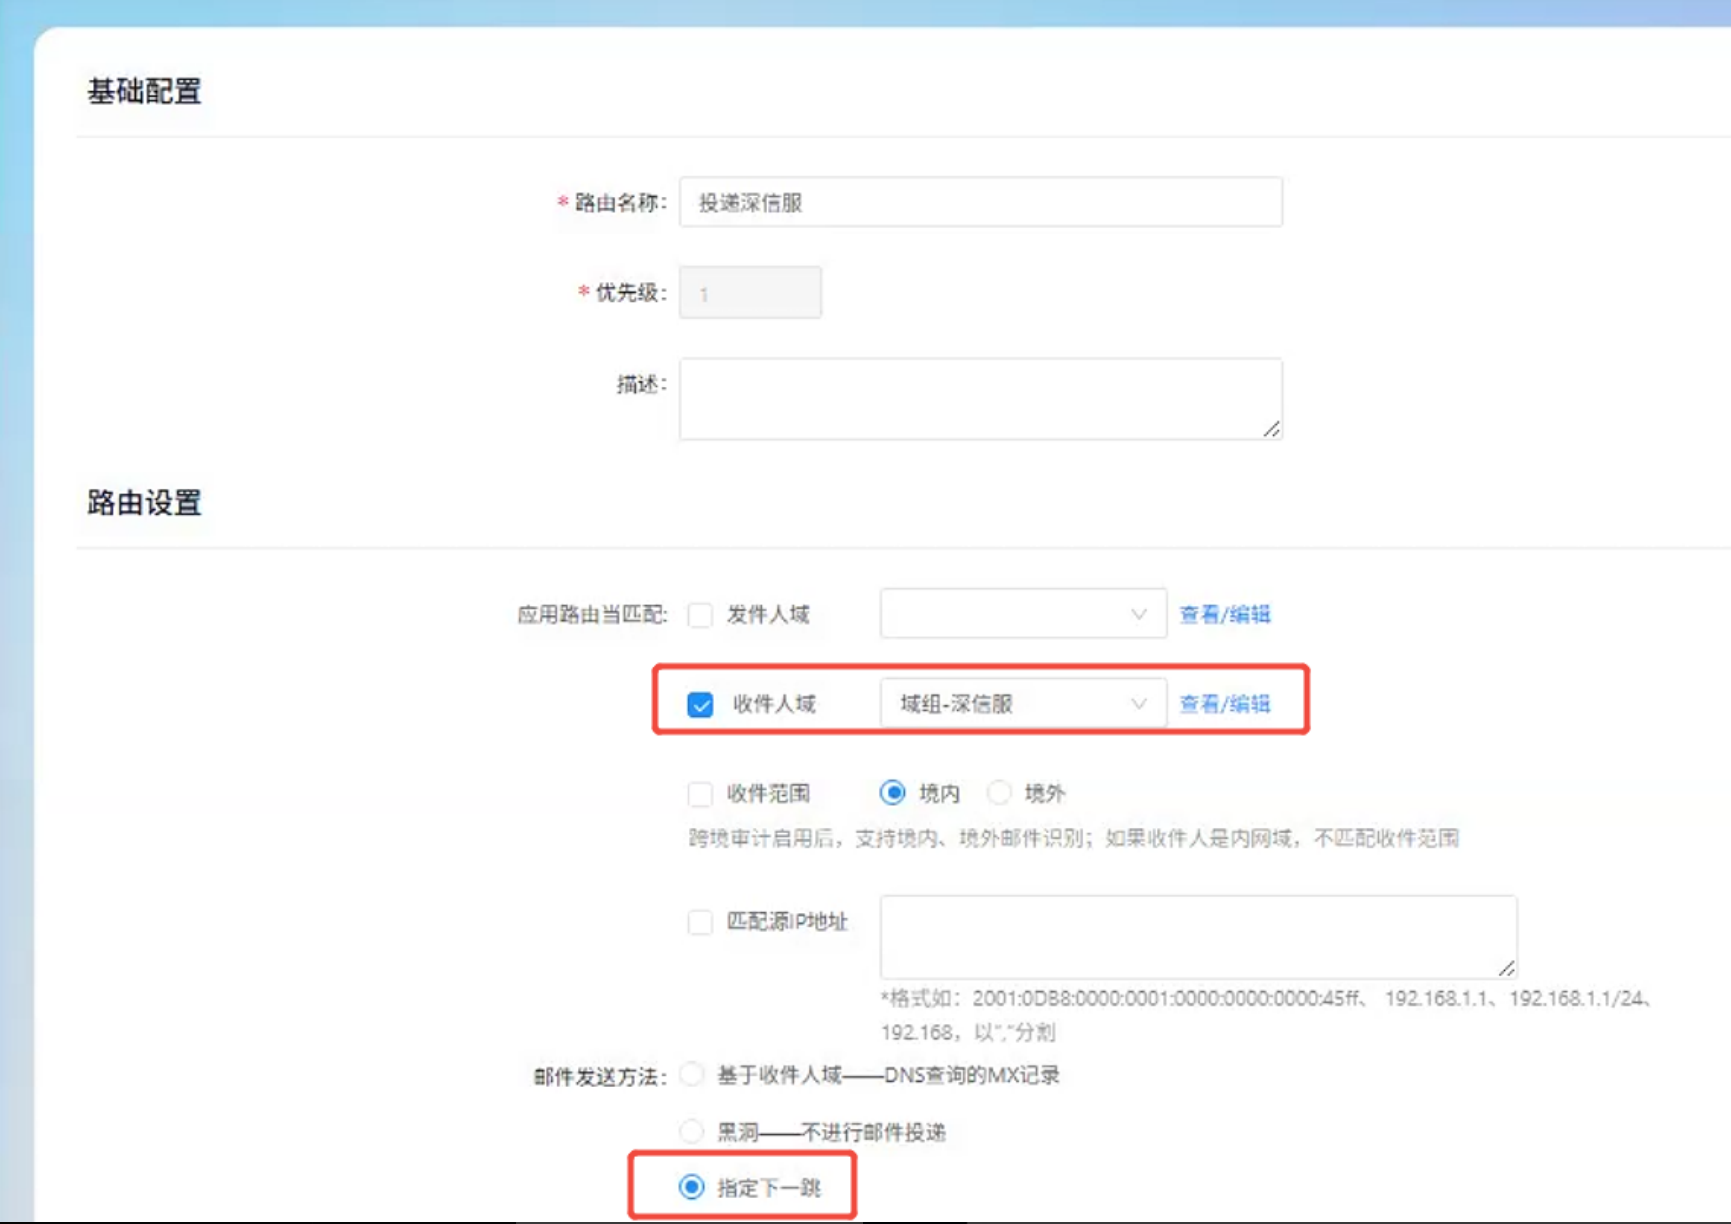
Task: Select 基于收件人域 DNS查询的MX记录 option
Action: coord(691,1075)
